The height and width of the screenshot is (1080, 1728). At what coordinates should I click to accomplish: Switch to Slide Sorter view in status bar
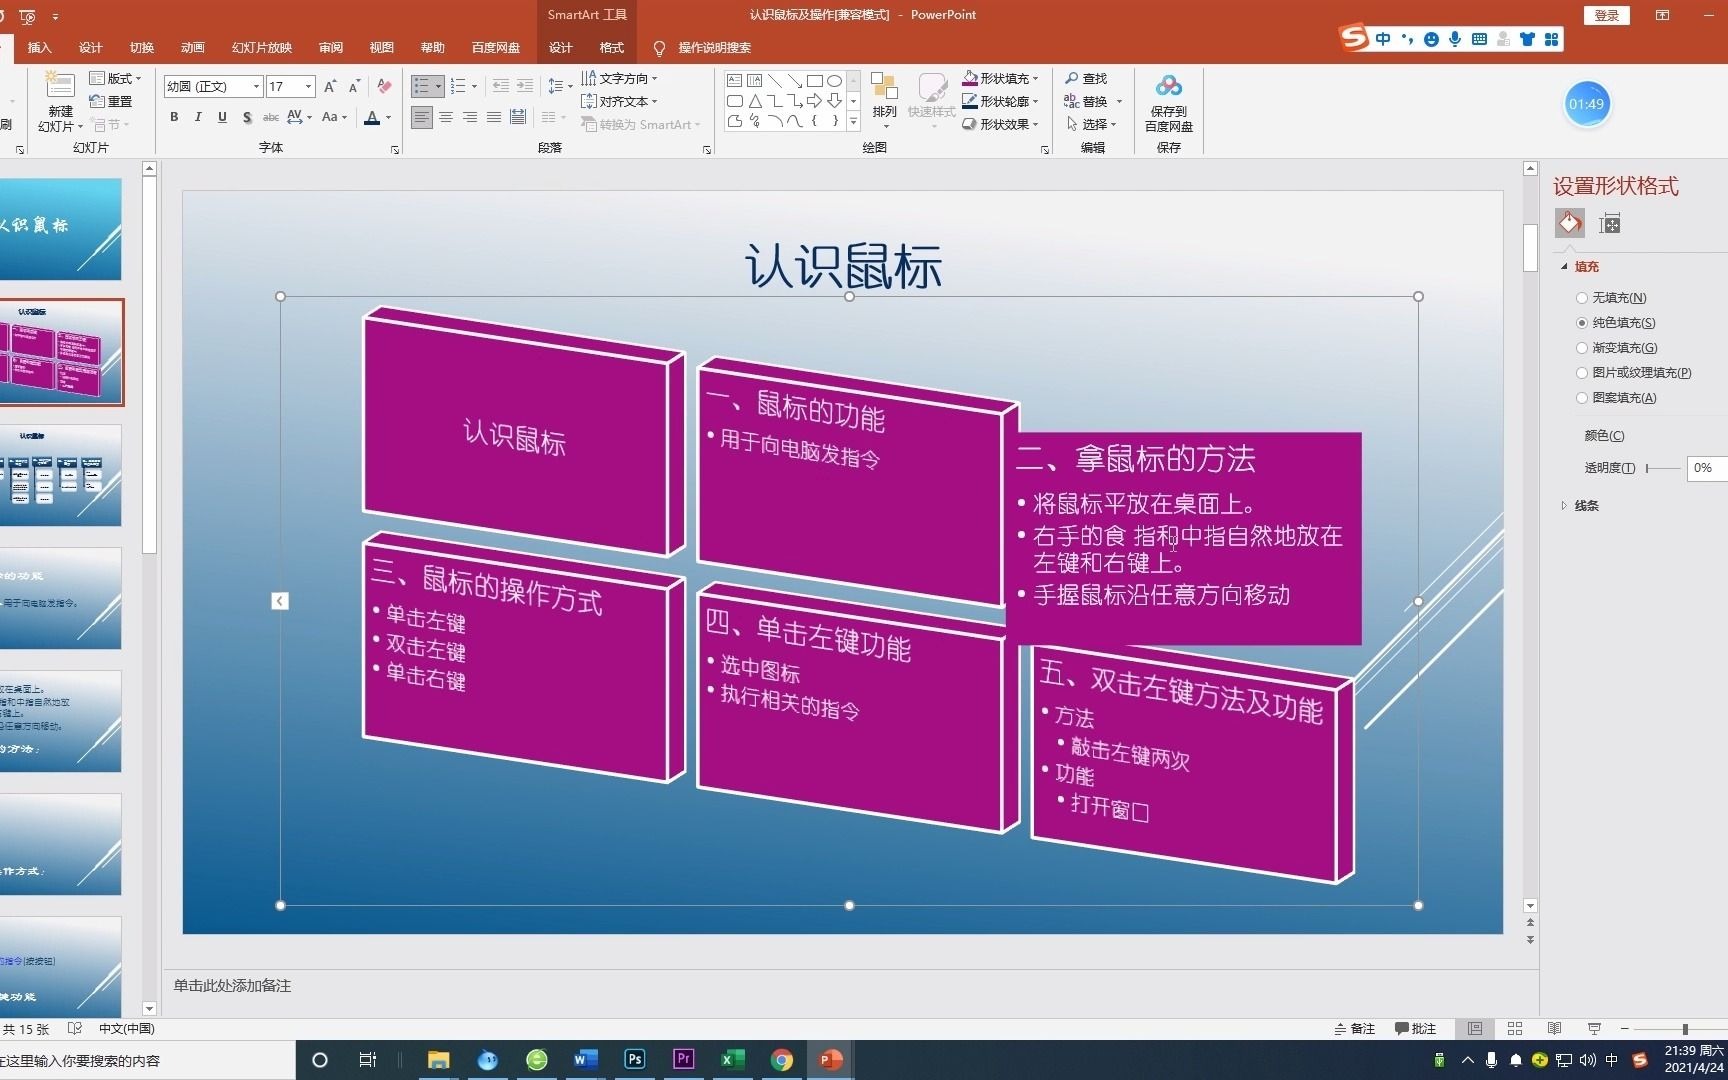(1514, 1028)
